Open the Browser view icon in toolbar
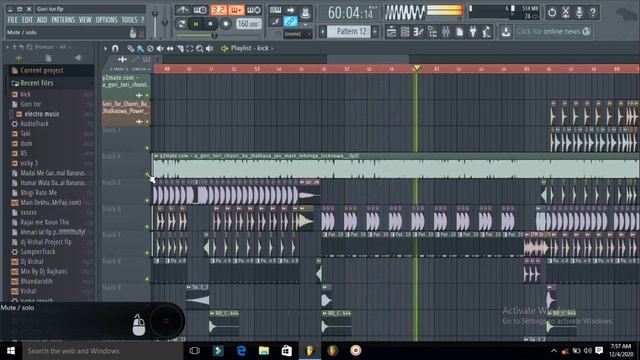Screen dimensions: 640x360 (x=432, y=31)
